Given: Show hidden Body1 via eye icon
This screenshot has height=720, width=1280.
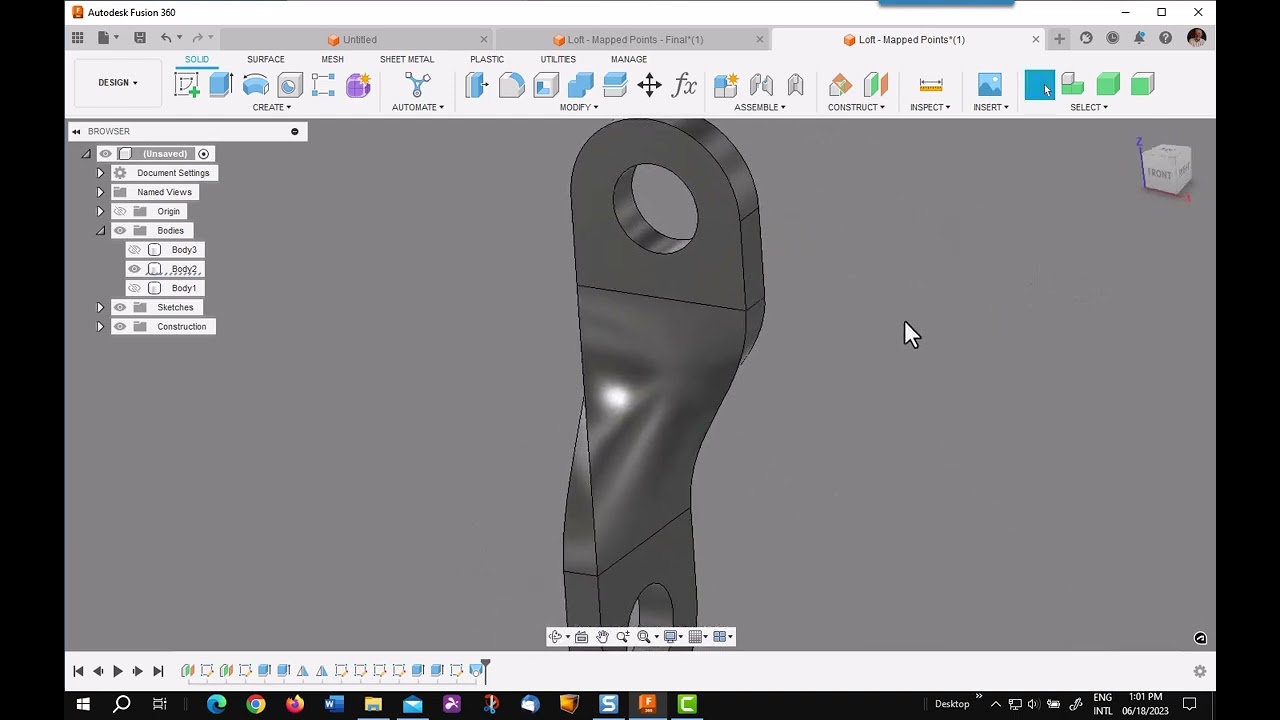Looking at the screenshot, I should tap(134, 288).
